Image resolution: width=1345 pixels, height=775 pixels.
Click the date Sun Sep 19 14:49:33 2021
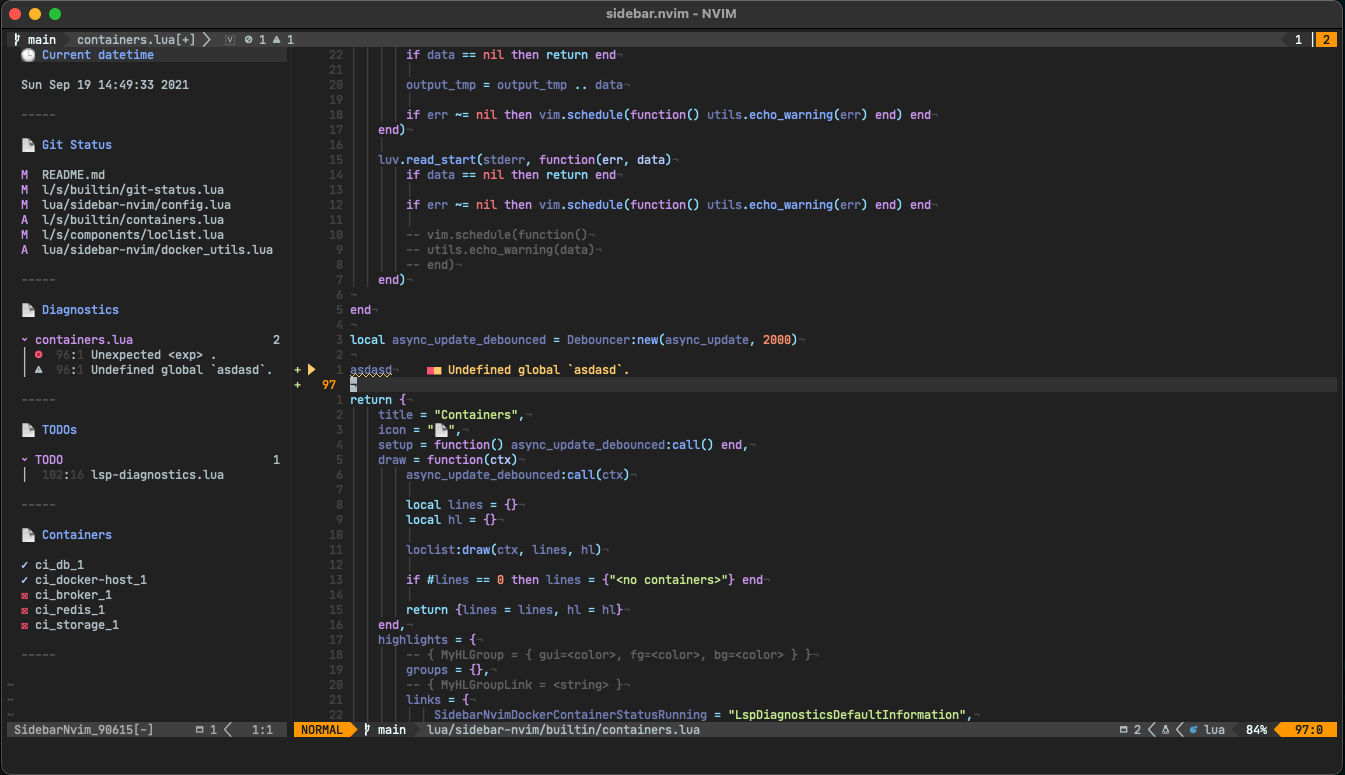(105, 85)
